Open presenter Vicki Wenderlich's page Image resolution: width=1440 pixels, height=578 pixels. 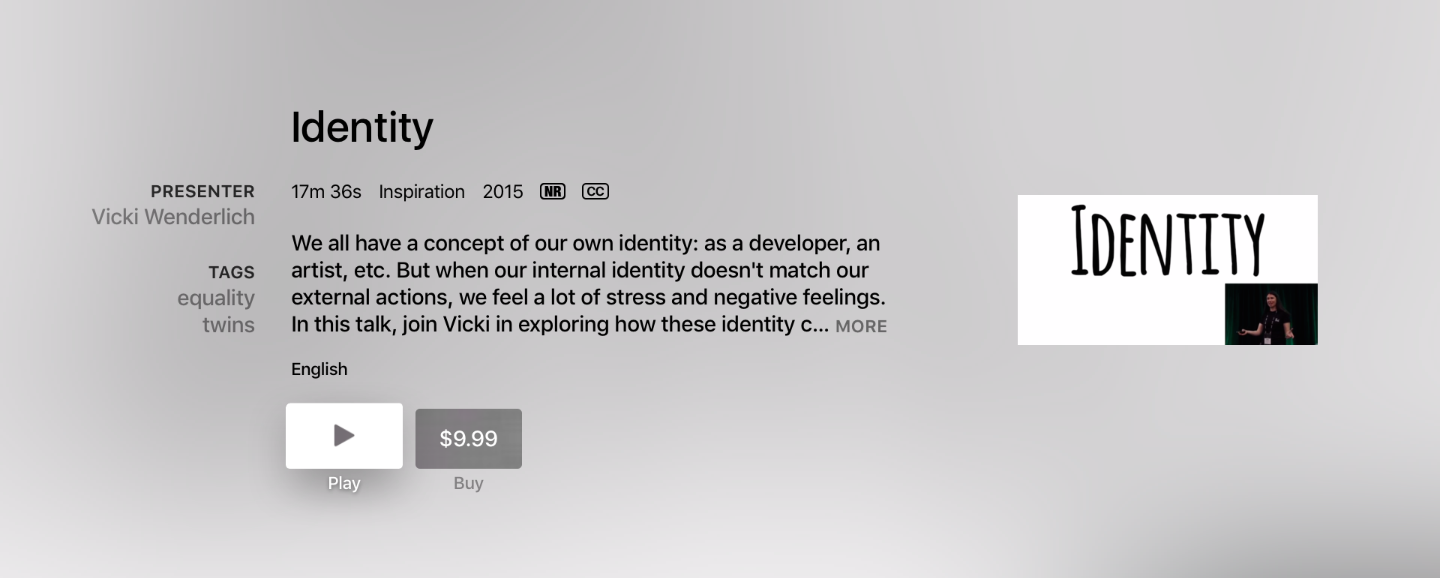click(172, 216)
